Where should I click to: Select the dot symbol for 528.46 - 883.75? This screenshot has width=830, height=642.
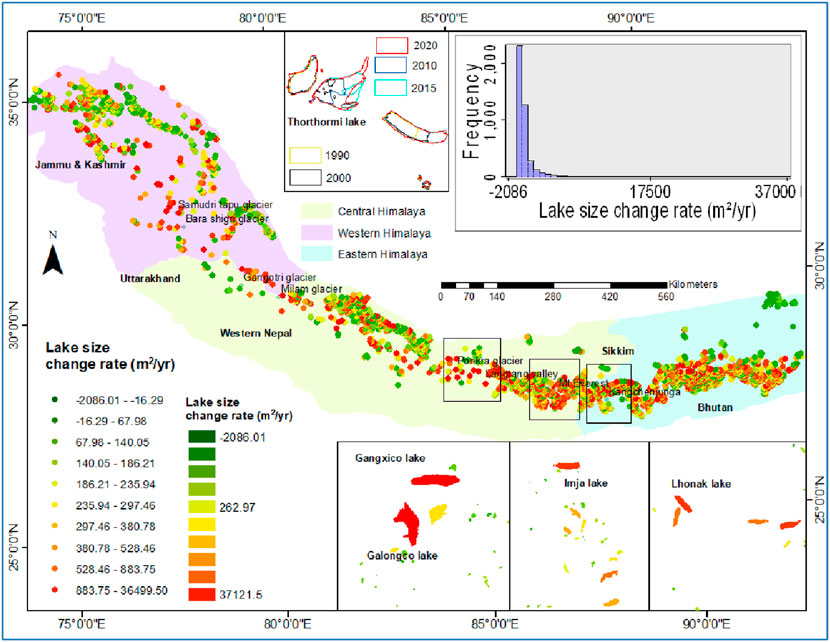tap(56, 569)
